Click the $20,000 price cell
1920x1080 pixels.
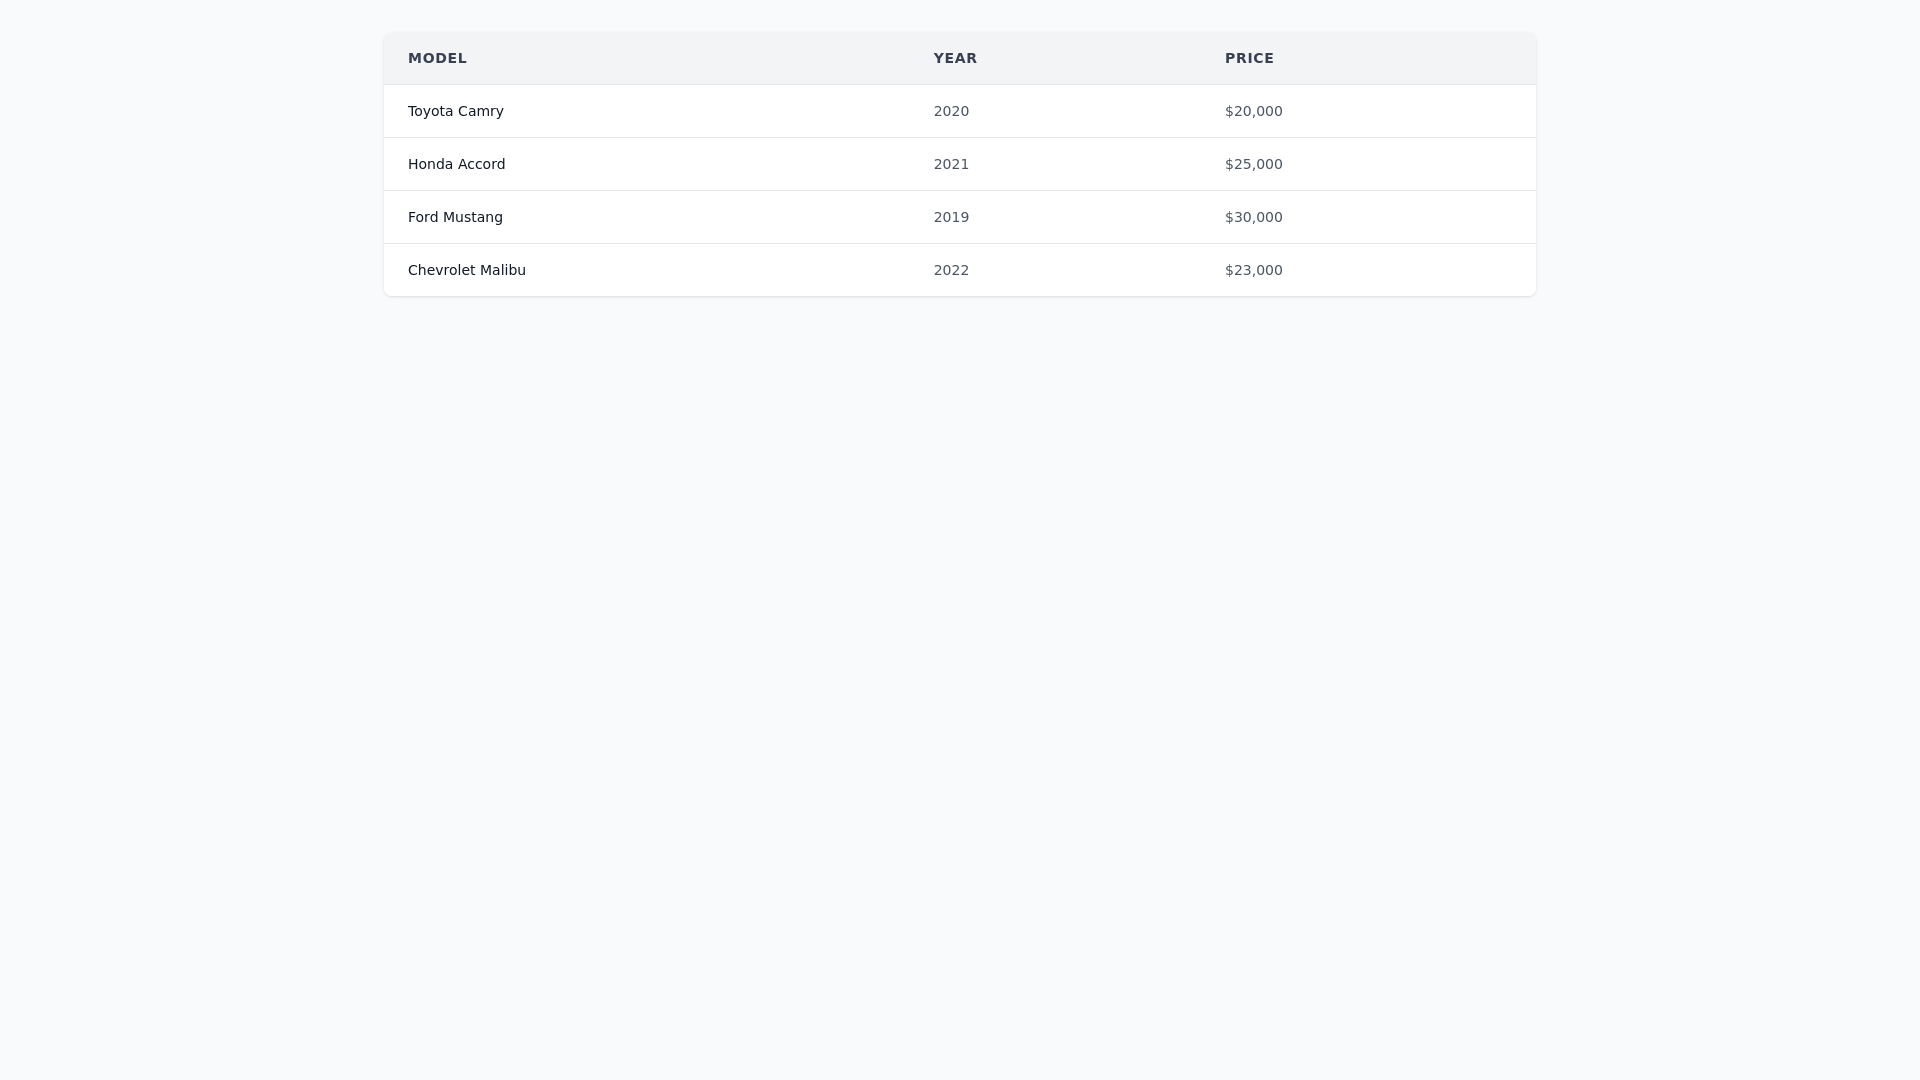point(1368,111)
